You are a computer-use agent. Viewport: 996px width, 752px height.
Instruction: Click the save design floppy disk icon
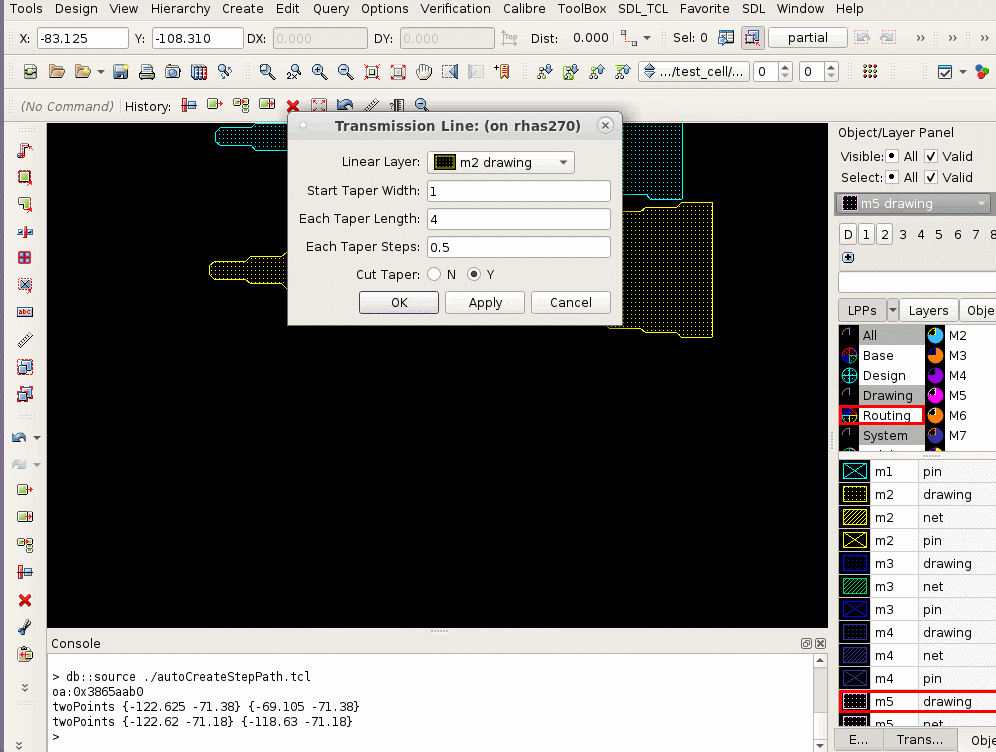click(121, 72)
